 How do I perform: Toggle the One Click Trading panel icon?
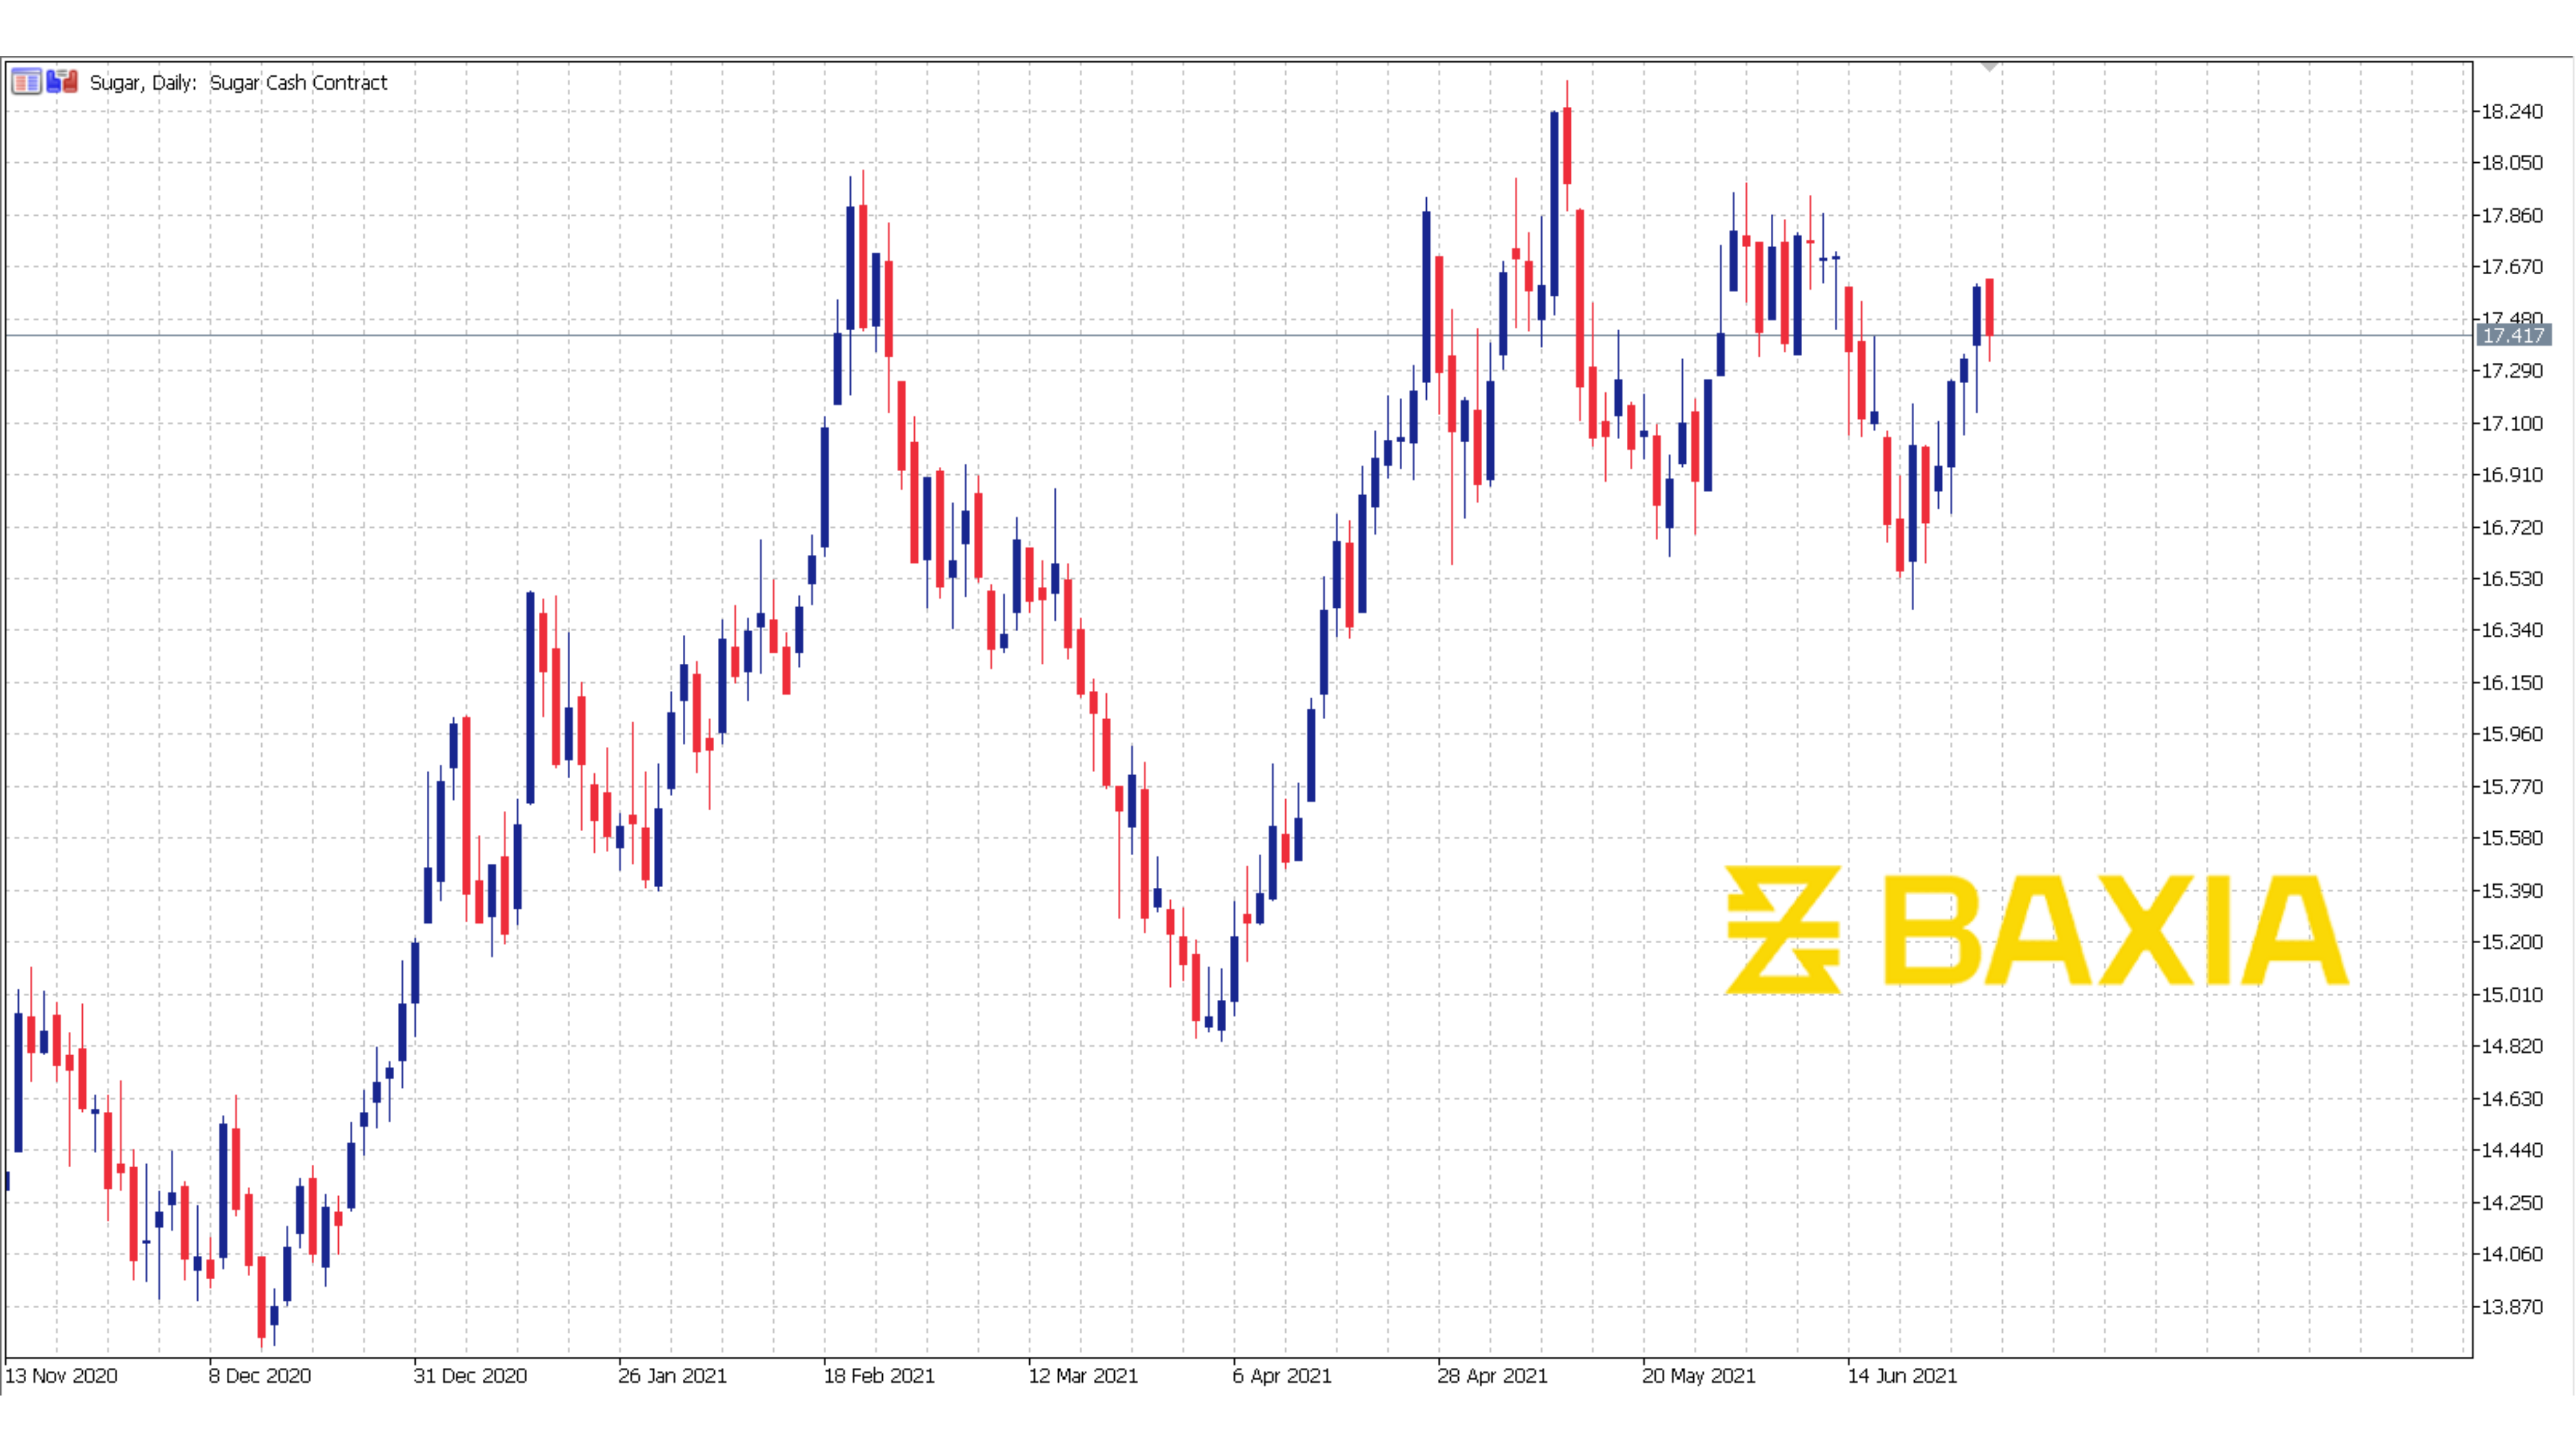62,81
